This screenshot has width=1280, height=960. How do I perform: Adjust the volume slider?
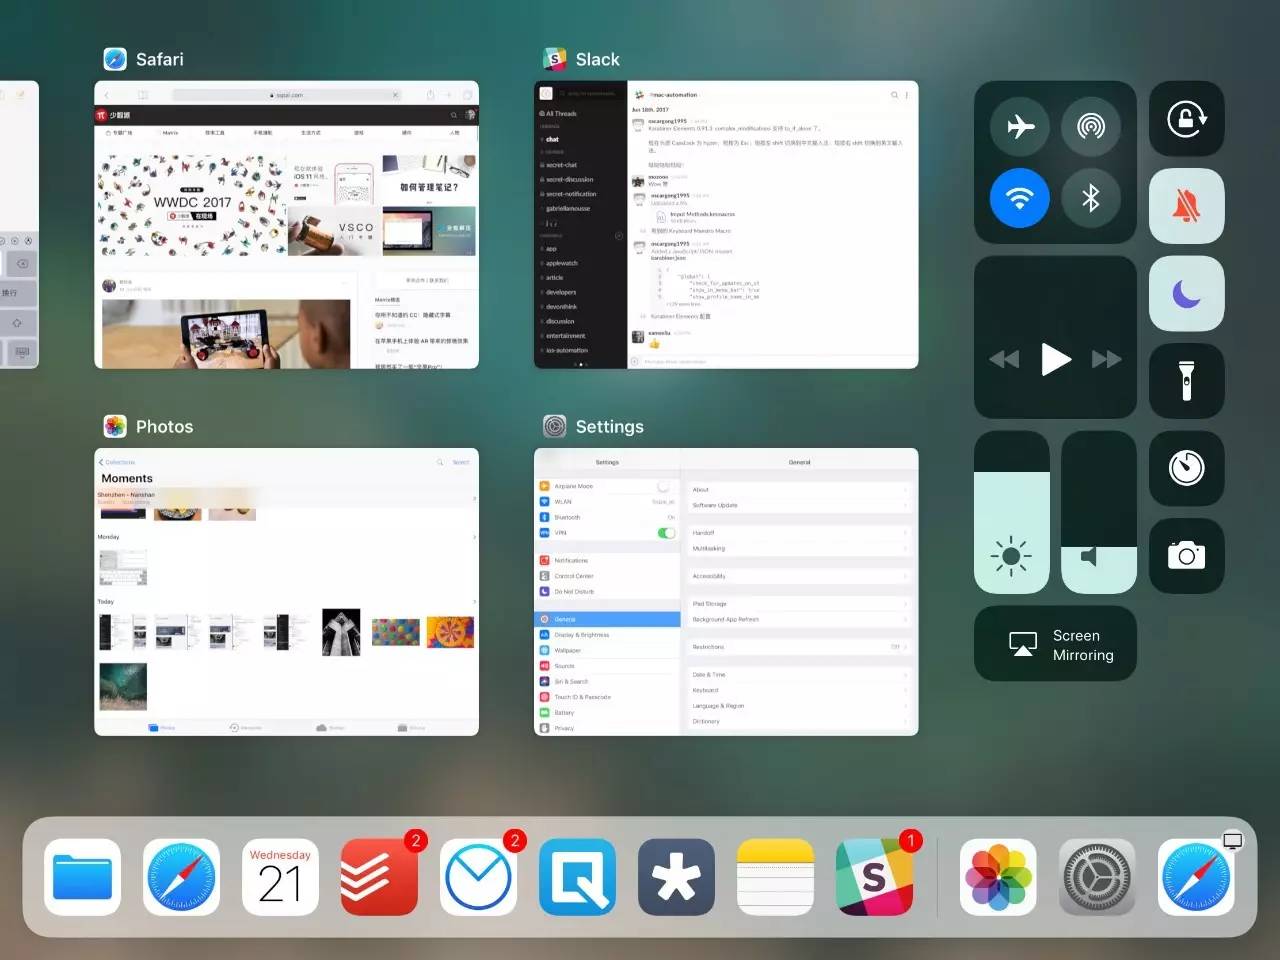coord(1099,513)
